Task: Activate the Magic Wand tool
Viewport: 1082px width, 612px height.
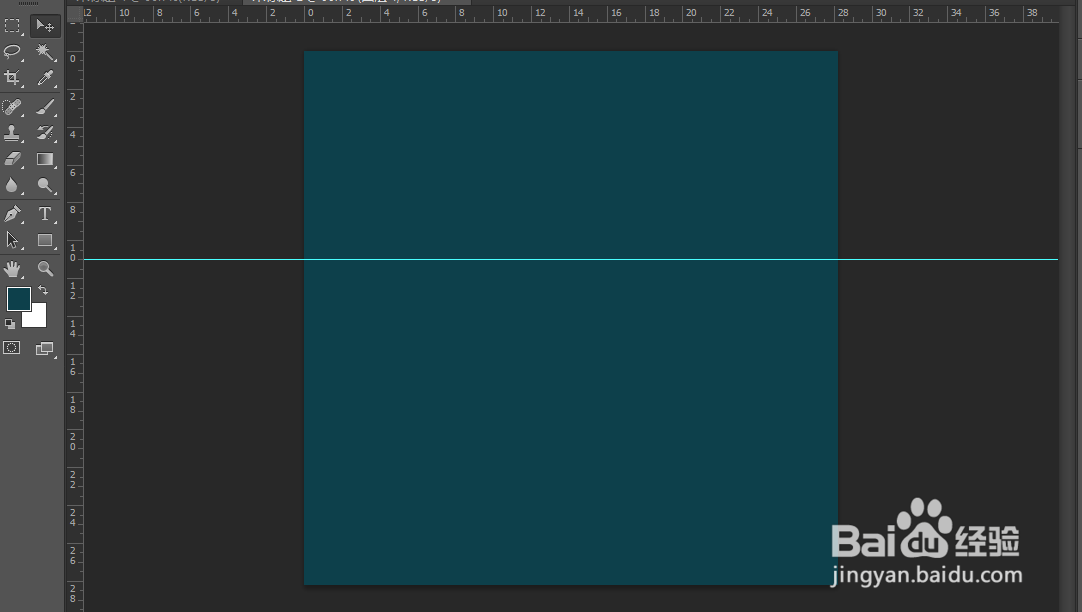Action: tap(45, 52)
